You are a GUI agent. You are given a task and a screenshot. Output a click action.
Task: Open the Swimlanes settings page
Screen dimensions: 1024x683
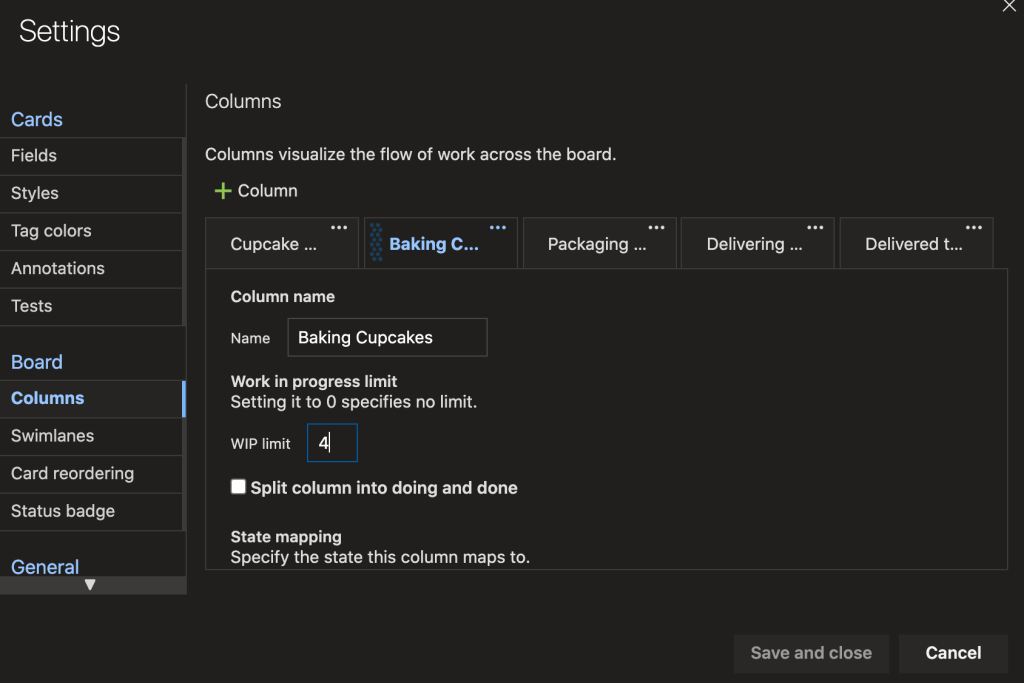point(52,436)
